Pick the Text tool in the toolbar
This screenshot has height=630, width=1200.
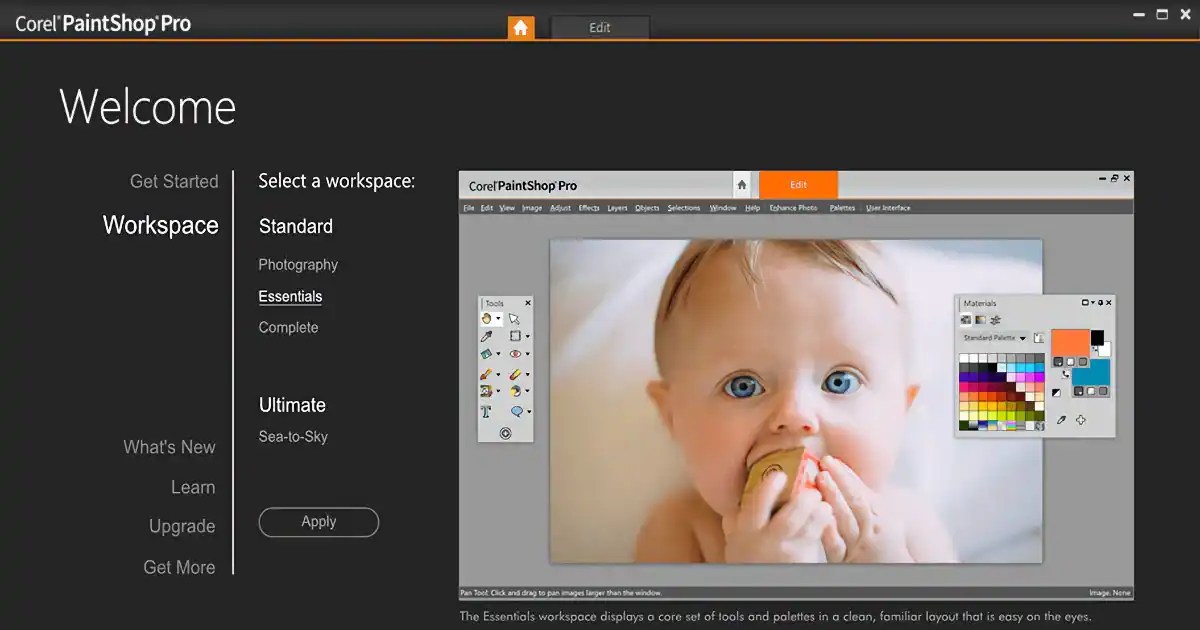pyautogui.click(x=486, y=411)
